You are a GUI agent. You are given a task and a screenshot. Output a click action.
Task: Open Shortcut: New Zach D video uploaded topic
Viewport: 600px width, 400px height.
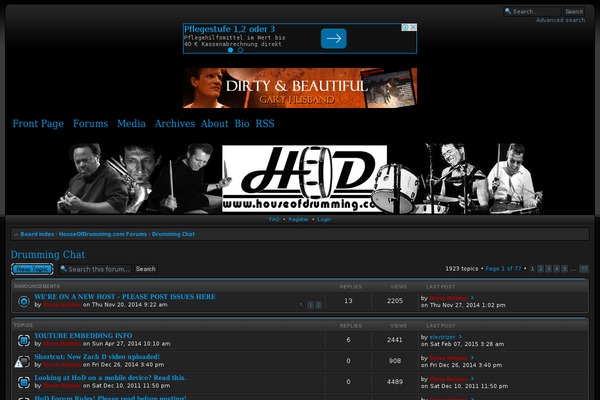[97, 357]
